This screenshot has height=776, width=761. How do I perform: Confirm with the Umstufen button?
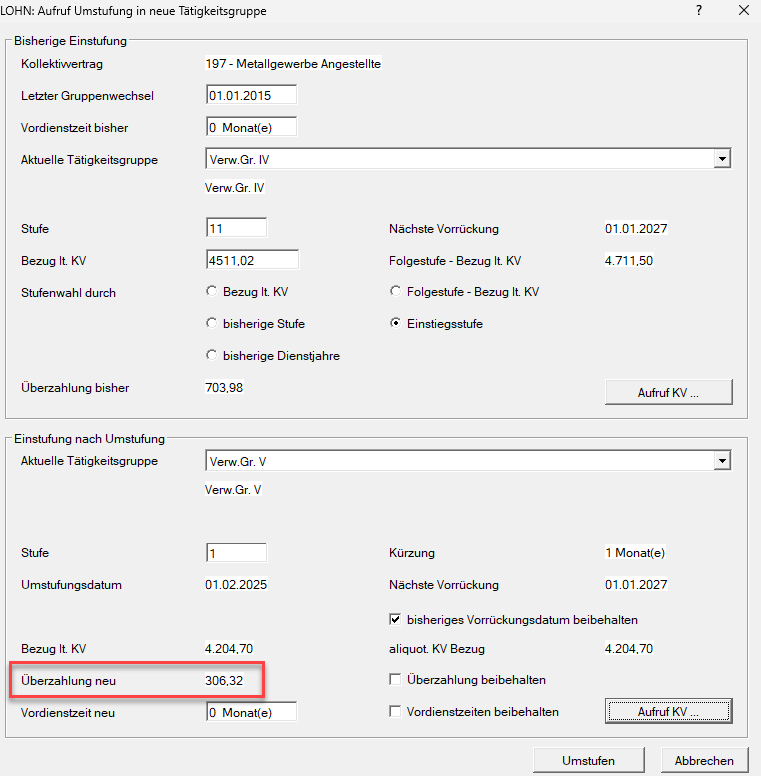588,760
